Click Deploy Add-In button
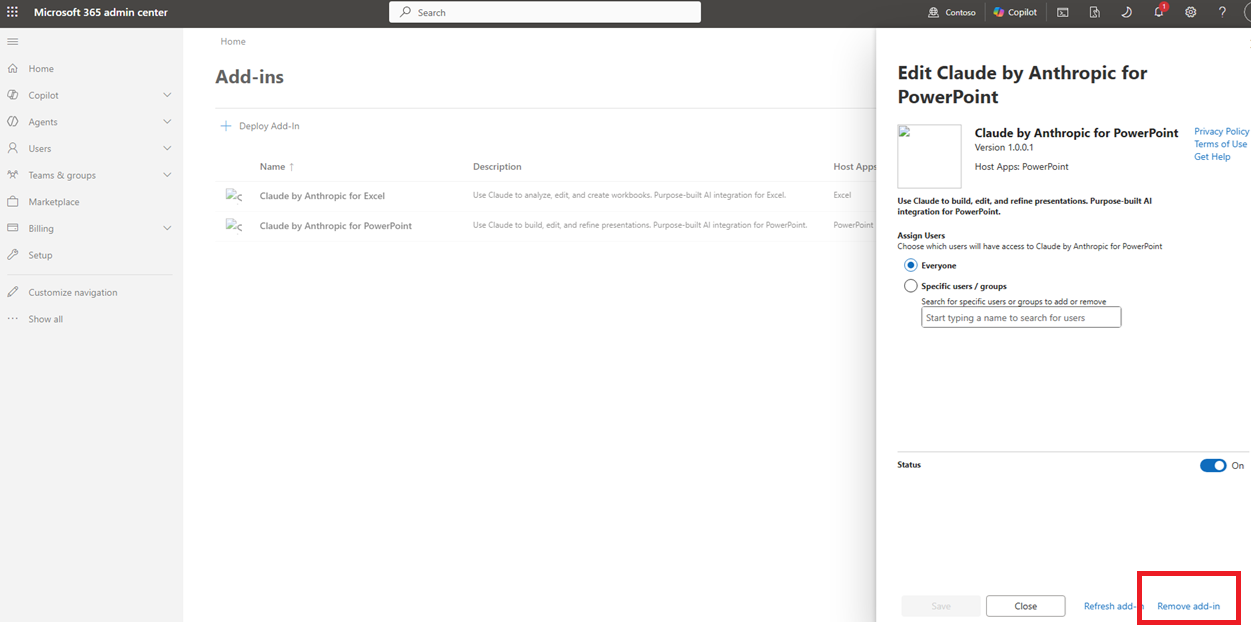The height and width of the screenshot is (634, 1251). [260, 126]
